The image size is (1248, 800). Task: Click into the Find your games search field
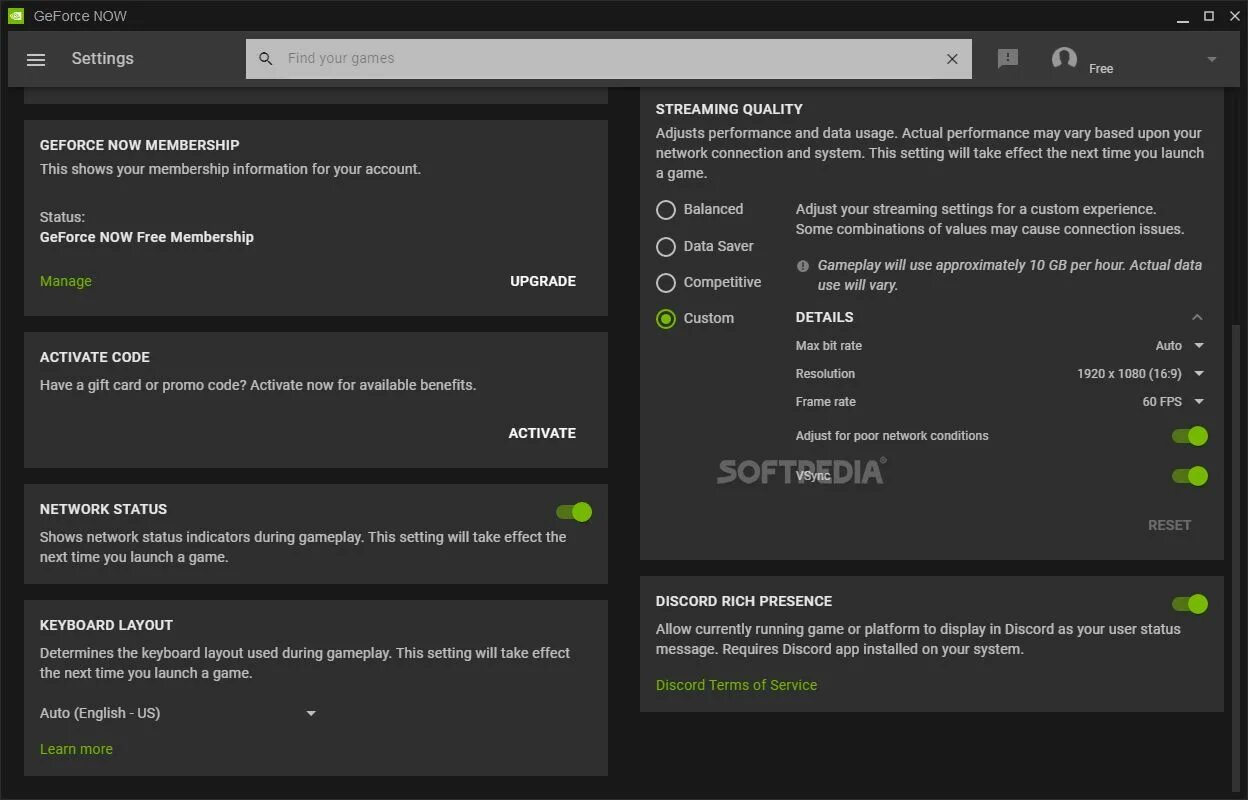point(610,59)
